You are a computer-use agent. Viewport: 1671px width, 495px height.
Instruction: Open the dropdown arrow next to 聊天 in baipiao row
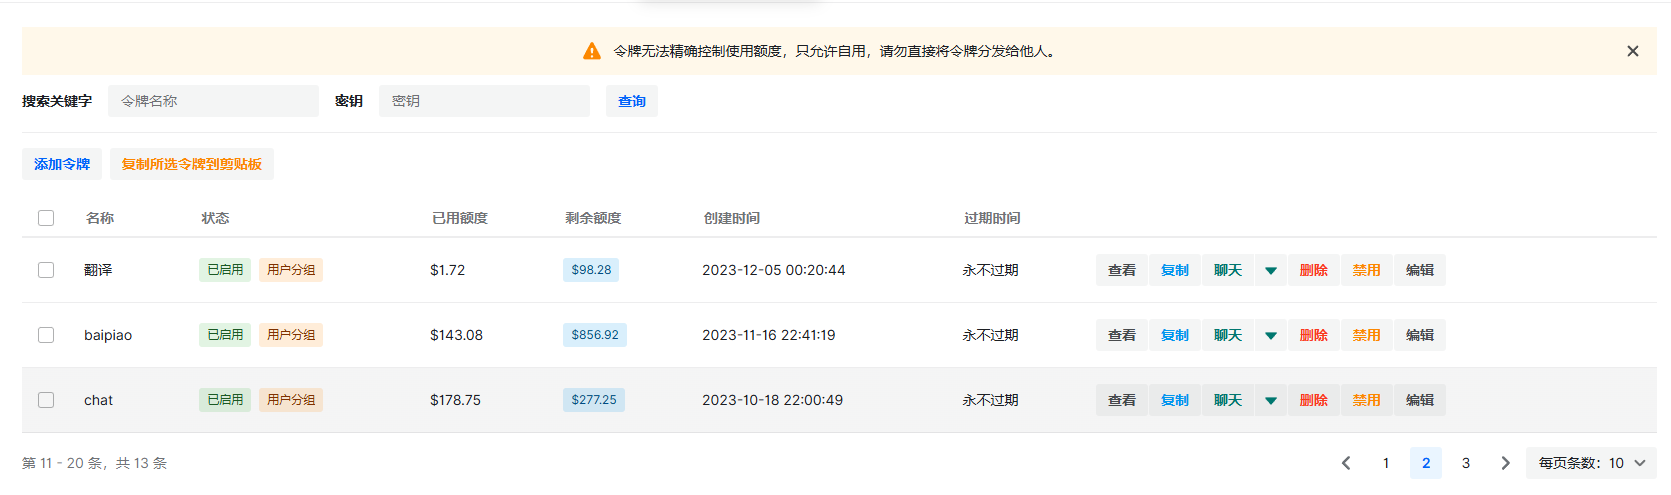point(1270,335)
